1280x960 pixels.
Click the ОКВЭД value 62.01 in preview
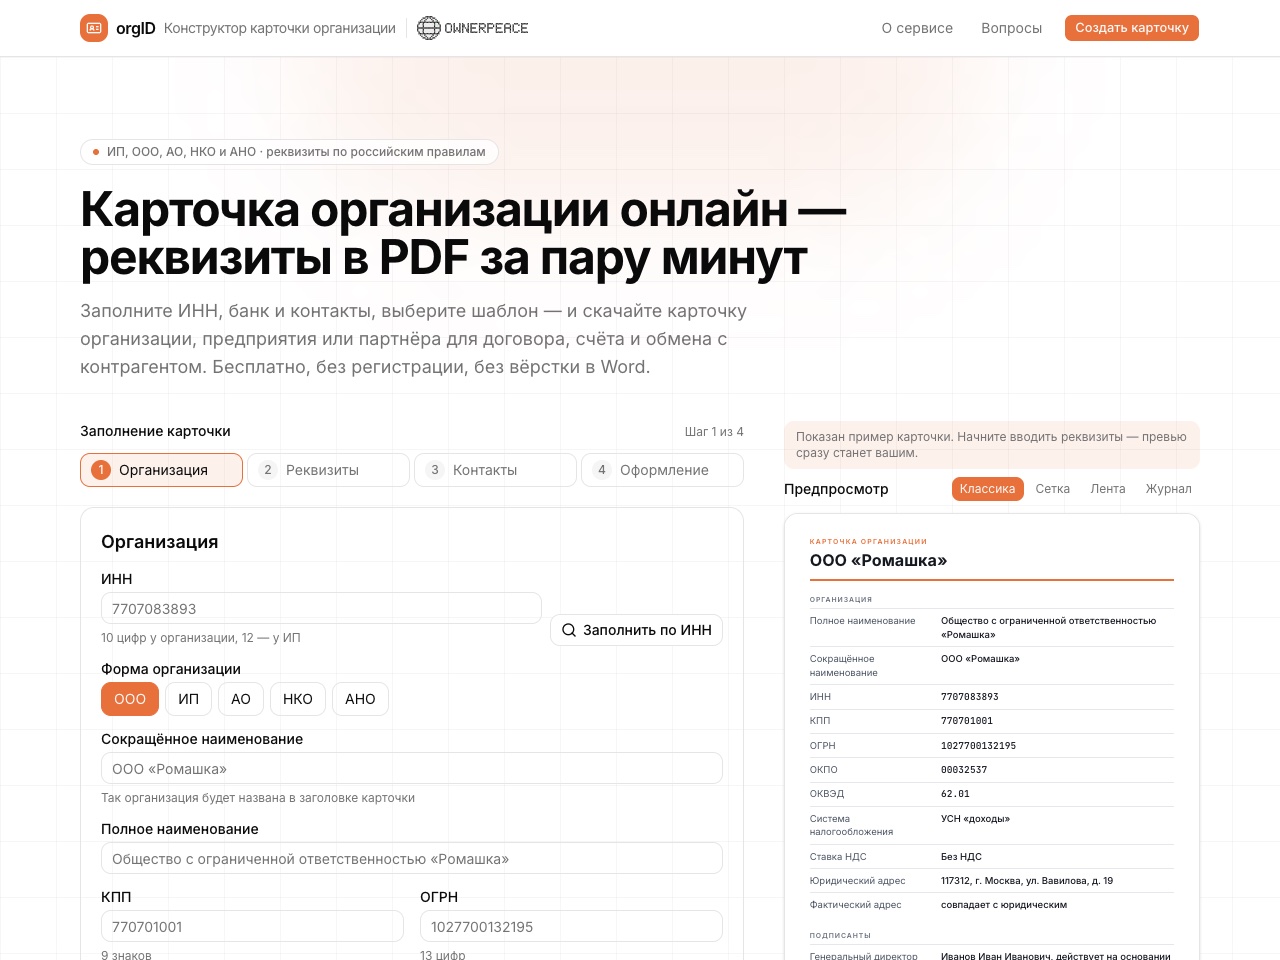955,794
